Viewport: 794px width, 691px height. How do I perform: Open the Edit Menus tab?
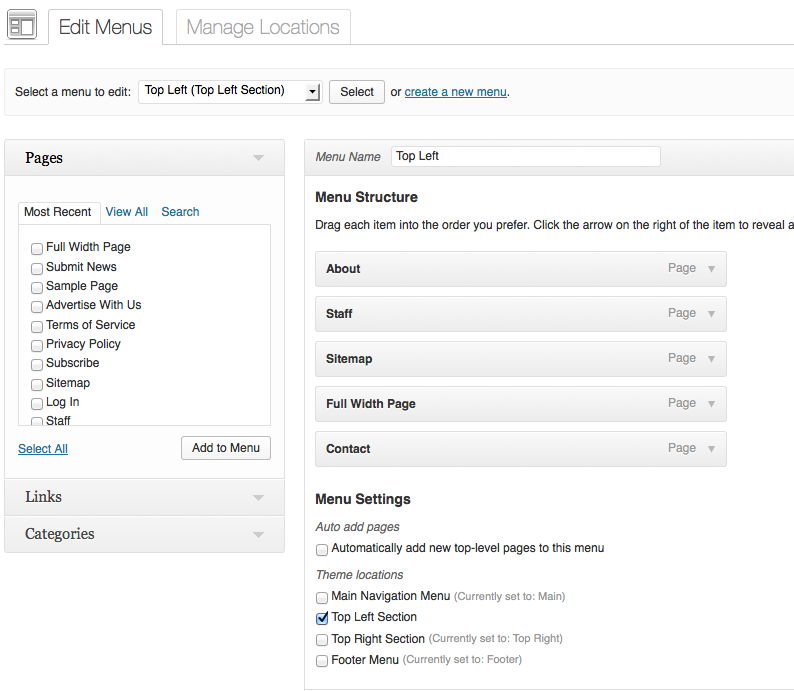105,27
